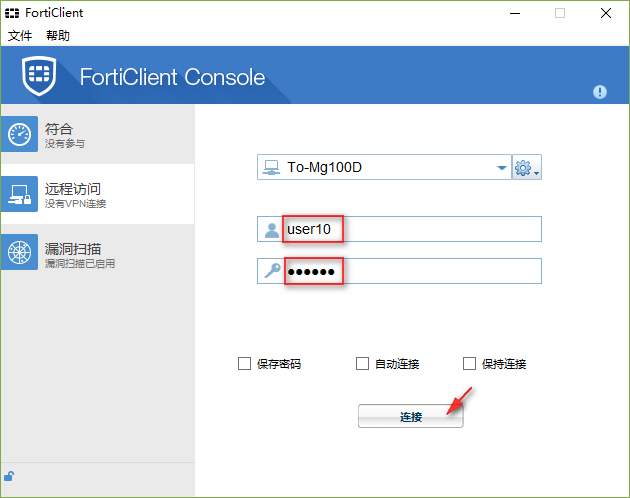
Task: Open the 帮助 menu
Action: point(57,36)
